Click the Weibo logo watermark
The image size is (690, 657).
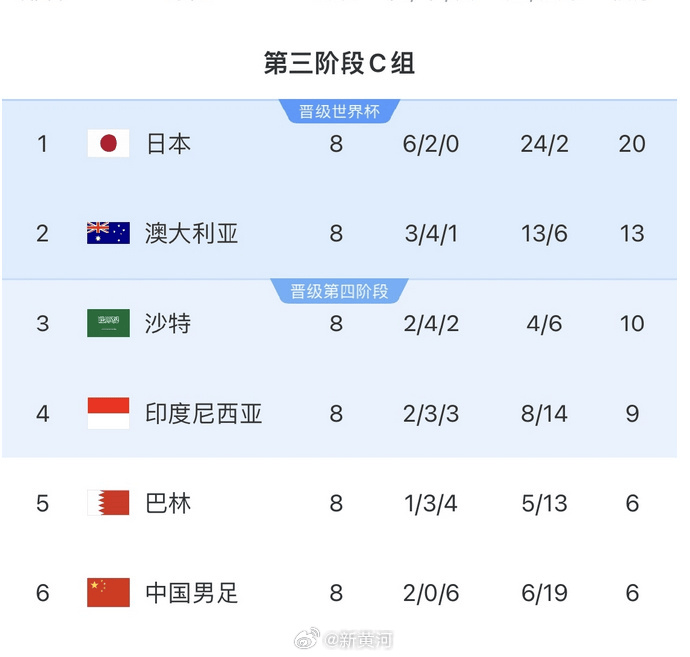(309, 639)
